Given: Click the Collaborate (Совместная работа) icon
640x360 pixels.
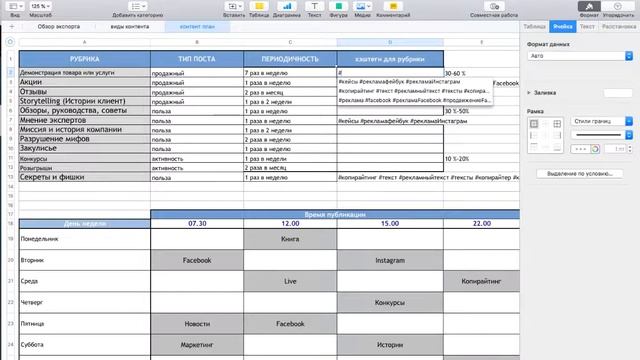Looking at the screenshot, I should coord(494,7).
